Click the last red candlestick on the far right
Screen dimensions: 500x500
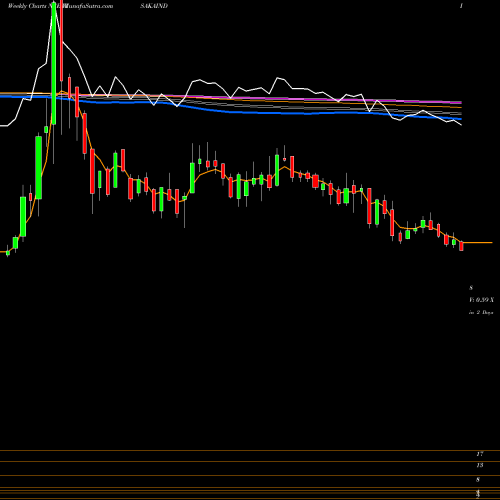tap(461, 246)
